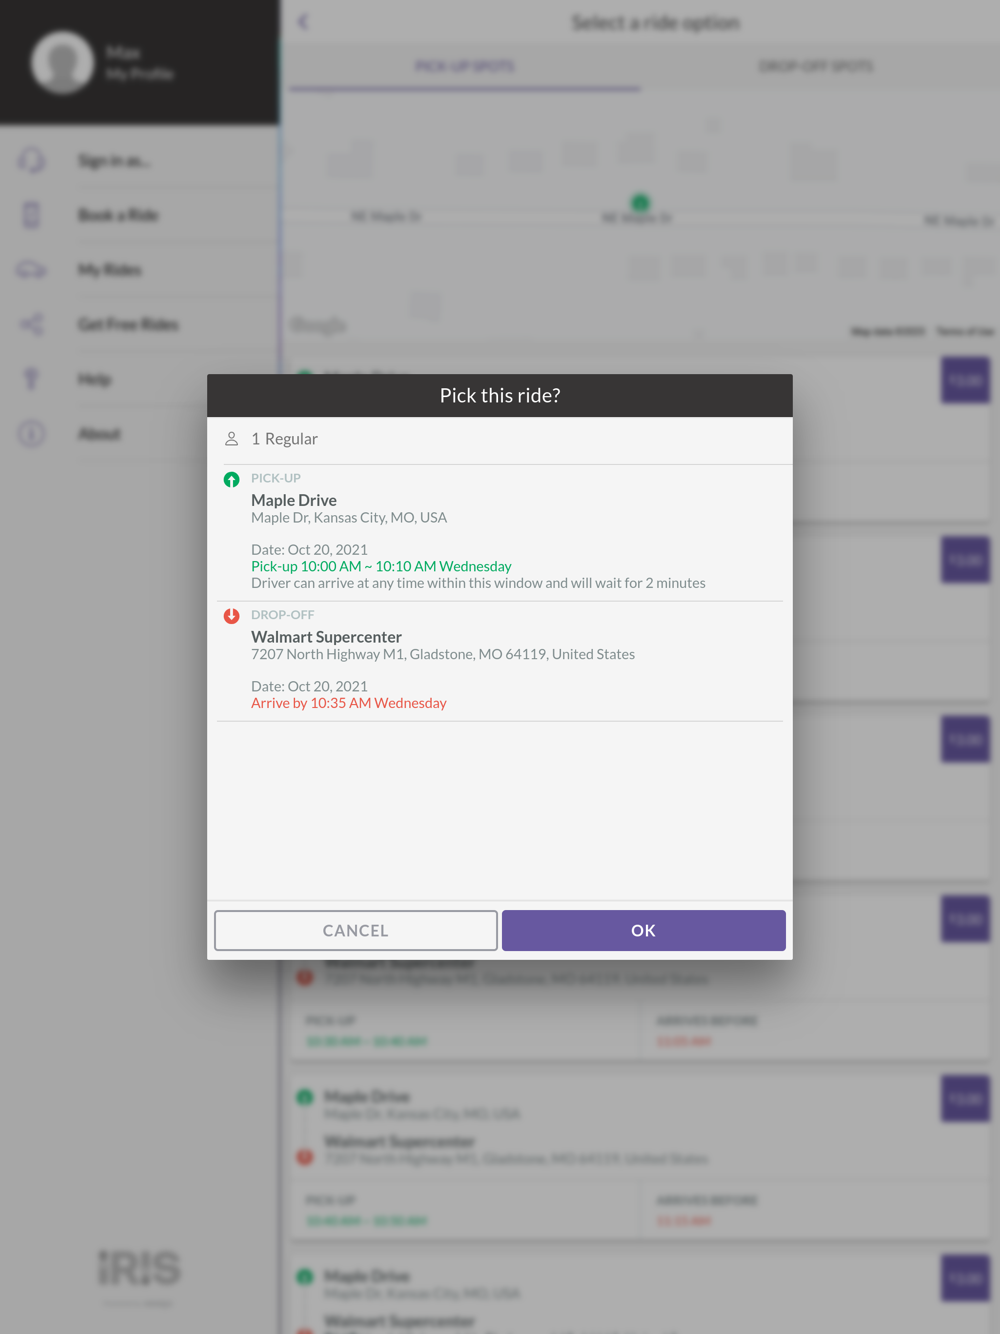Click the pick-up DATE: Oct 20, 2021 line

(309, 550)
